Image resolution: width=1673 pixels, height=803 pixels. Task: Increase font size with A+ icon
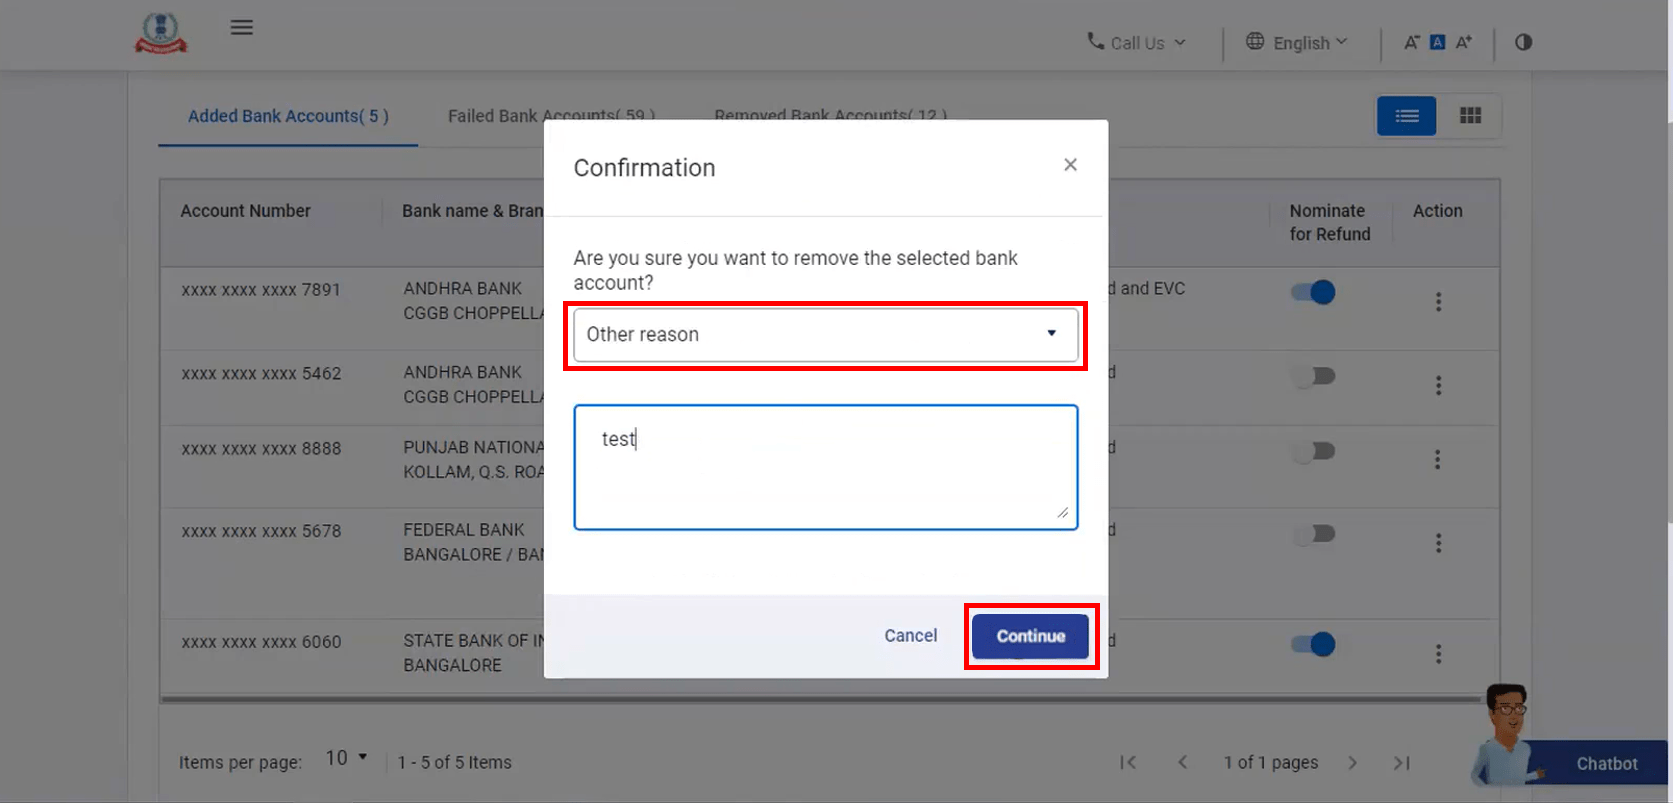1464,42
